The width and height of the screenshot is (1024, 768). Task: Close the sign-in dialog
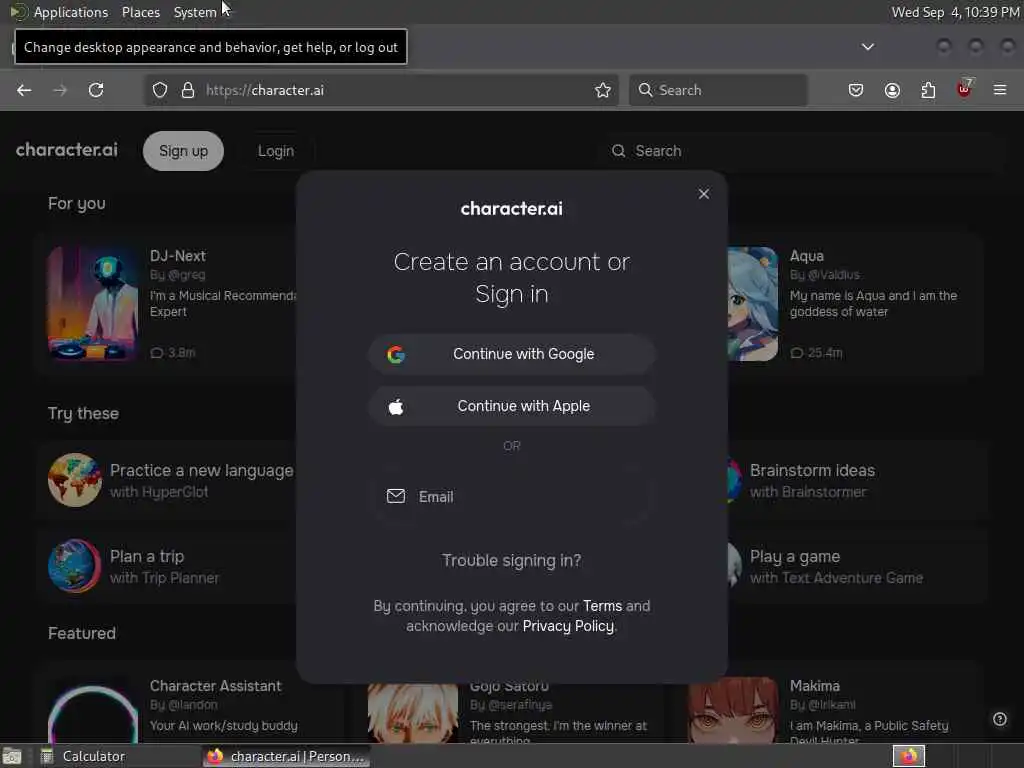(x=703, y=194)
